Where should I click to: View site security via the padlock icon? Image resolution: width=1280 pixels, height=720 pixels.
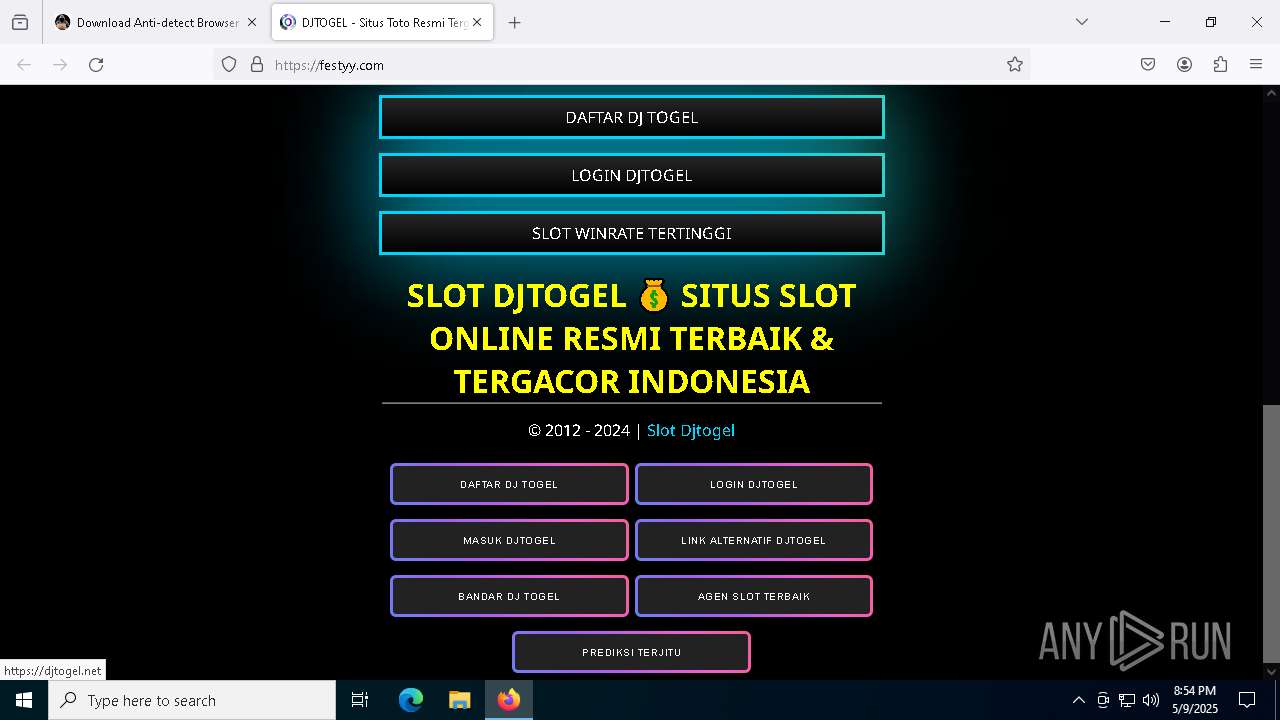pyautogui.click(x=257, y=65)
